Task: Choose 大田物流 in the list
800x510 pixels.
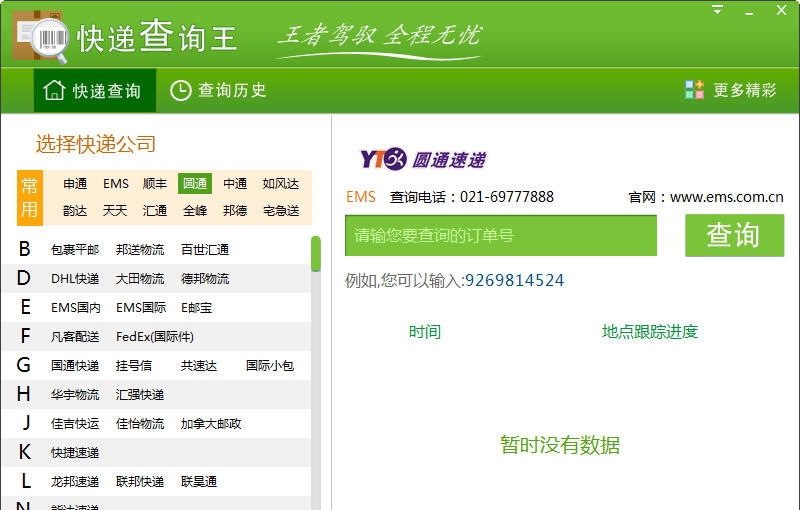Action: tap(140, 279)
